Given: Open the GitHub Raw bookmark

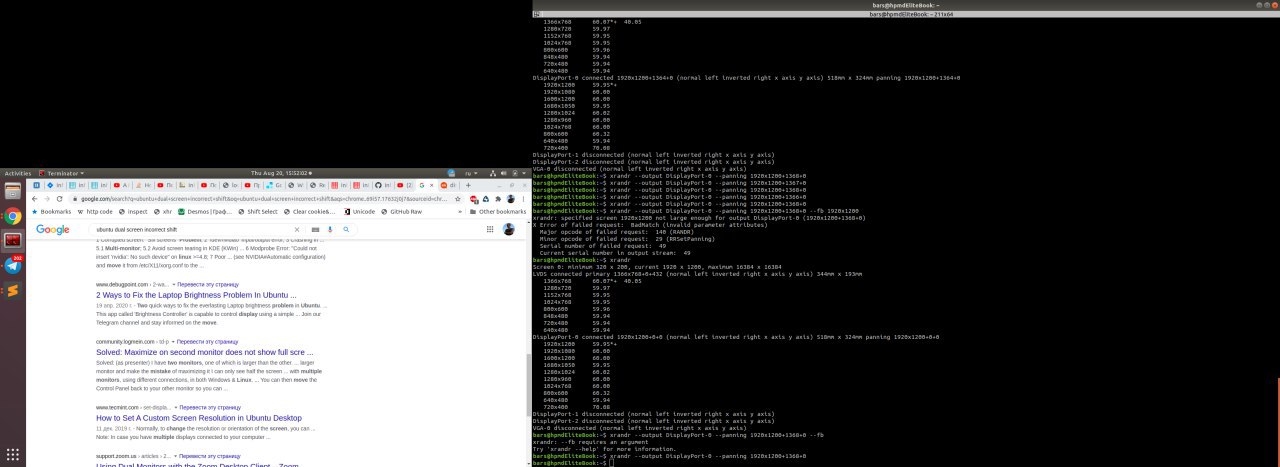Looking at the screenshot, I should click(400, 212).
